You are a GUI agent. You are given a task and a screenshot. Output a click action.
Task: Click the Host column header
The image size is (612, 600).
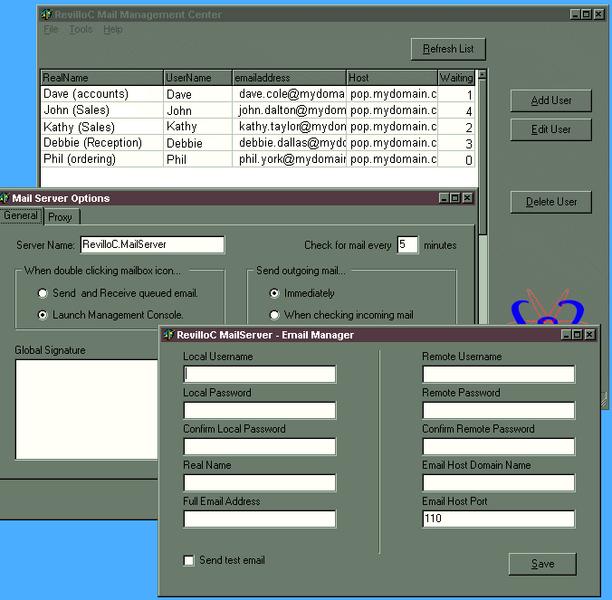click(x=392, y=78)
